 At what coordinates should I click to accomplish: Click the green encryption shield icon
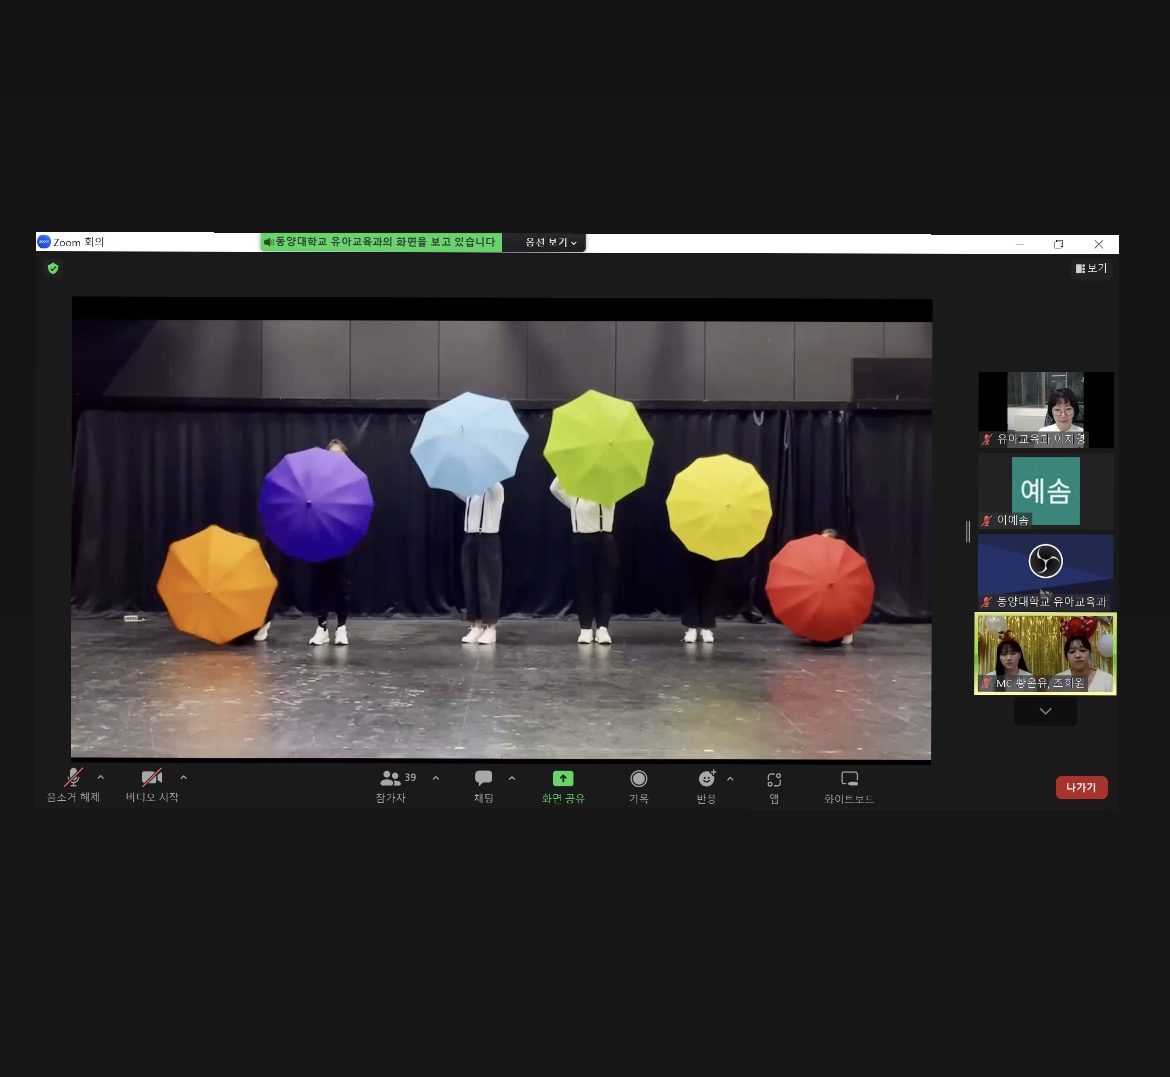click(53, 268)
